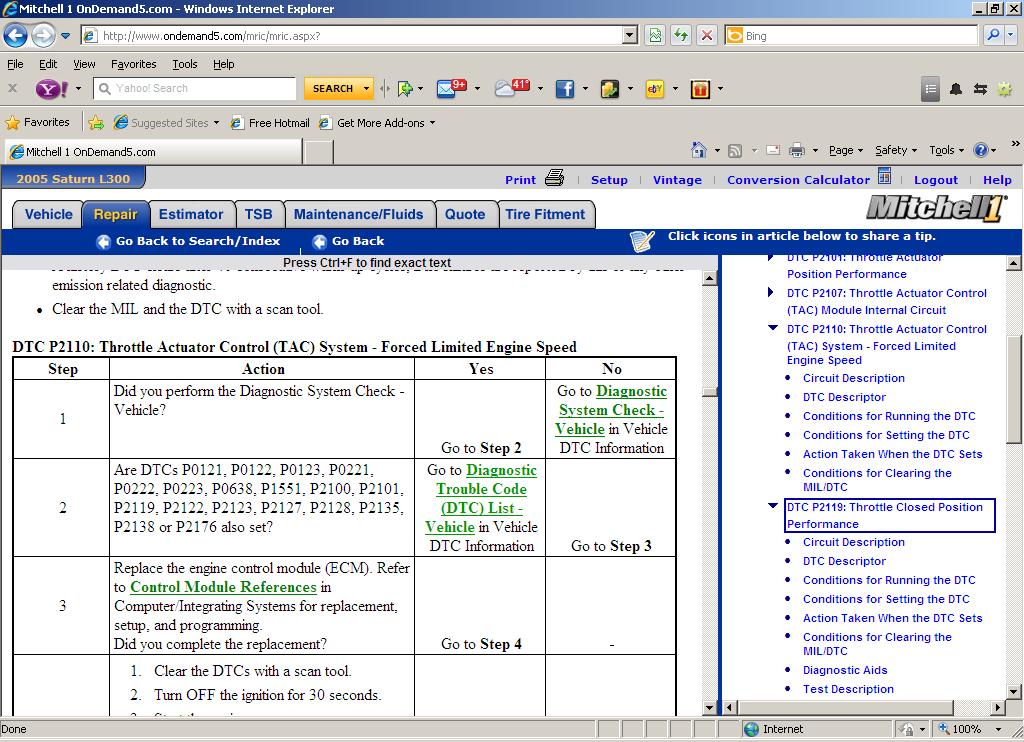Click the Facebook toolbar icon
1024x742 pixels.
[x=565, y=89]
